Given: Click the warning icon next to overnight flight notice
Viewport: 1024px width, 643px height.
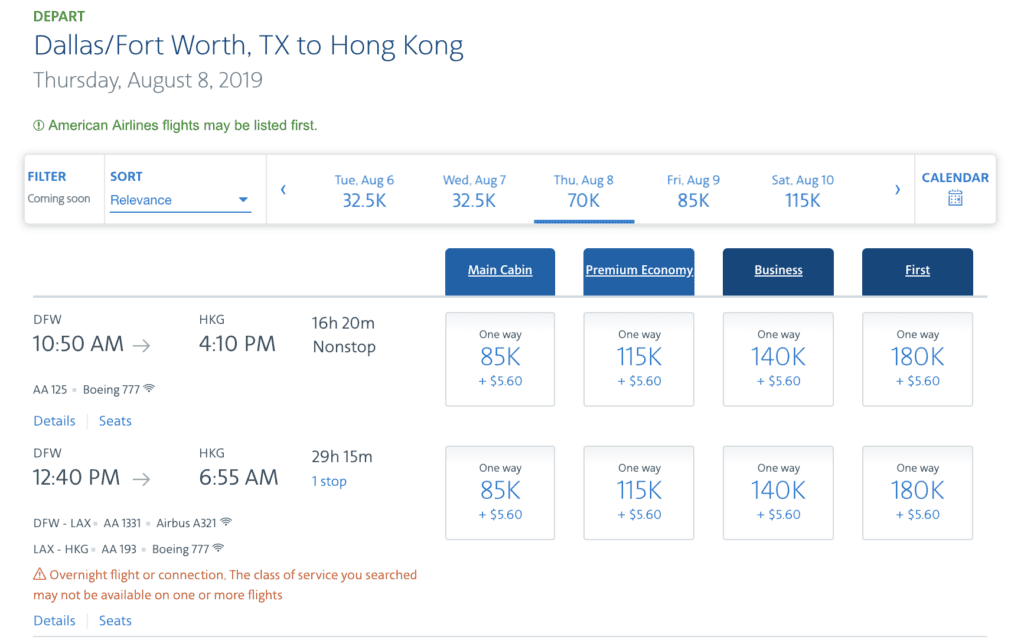Looking at the screenshot, I should tap(40, 574).
